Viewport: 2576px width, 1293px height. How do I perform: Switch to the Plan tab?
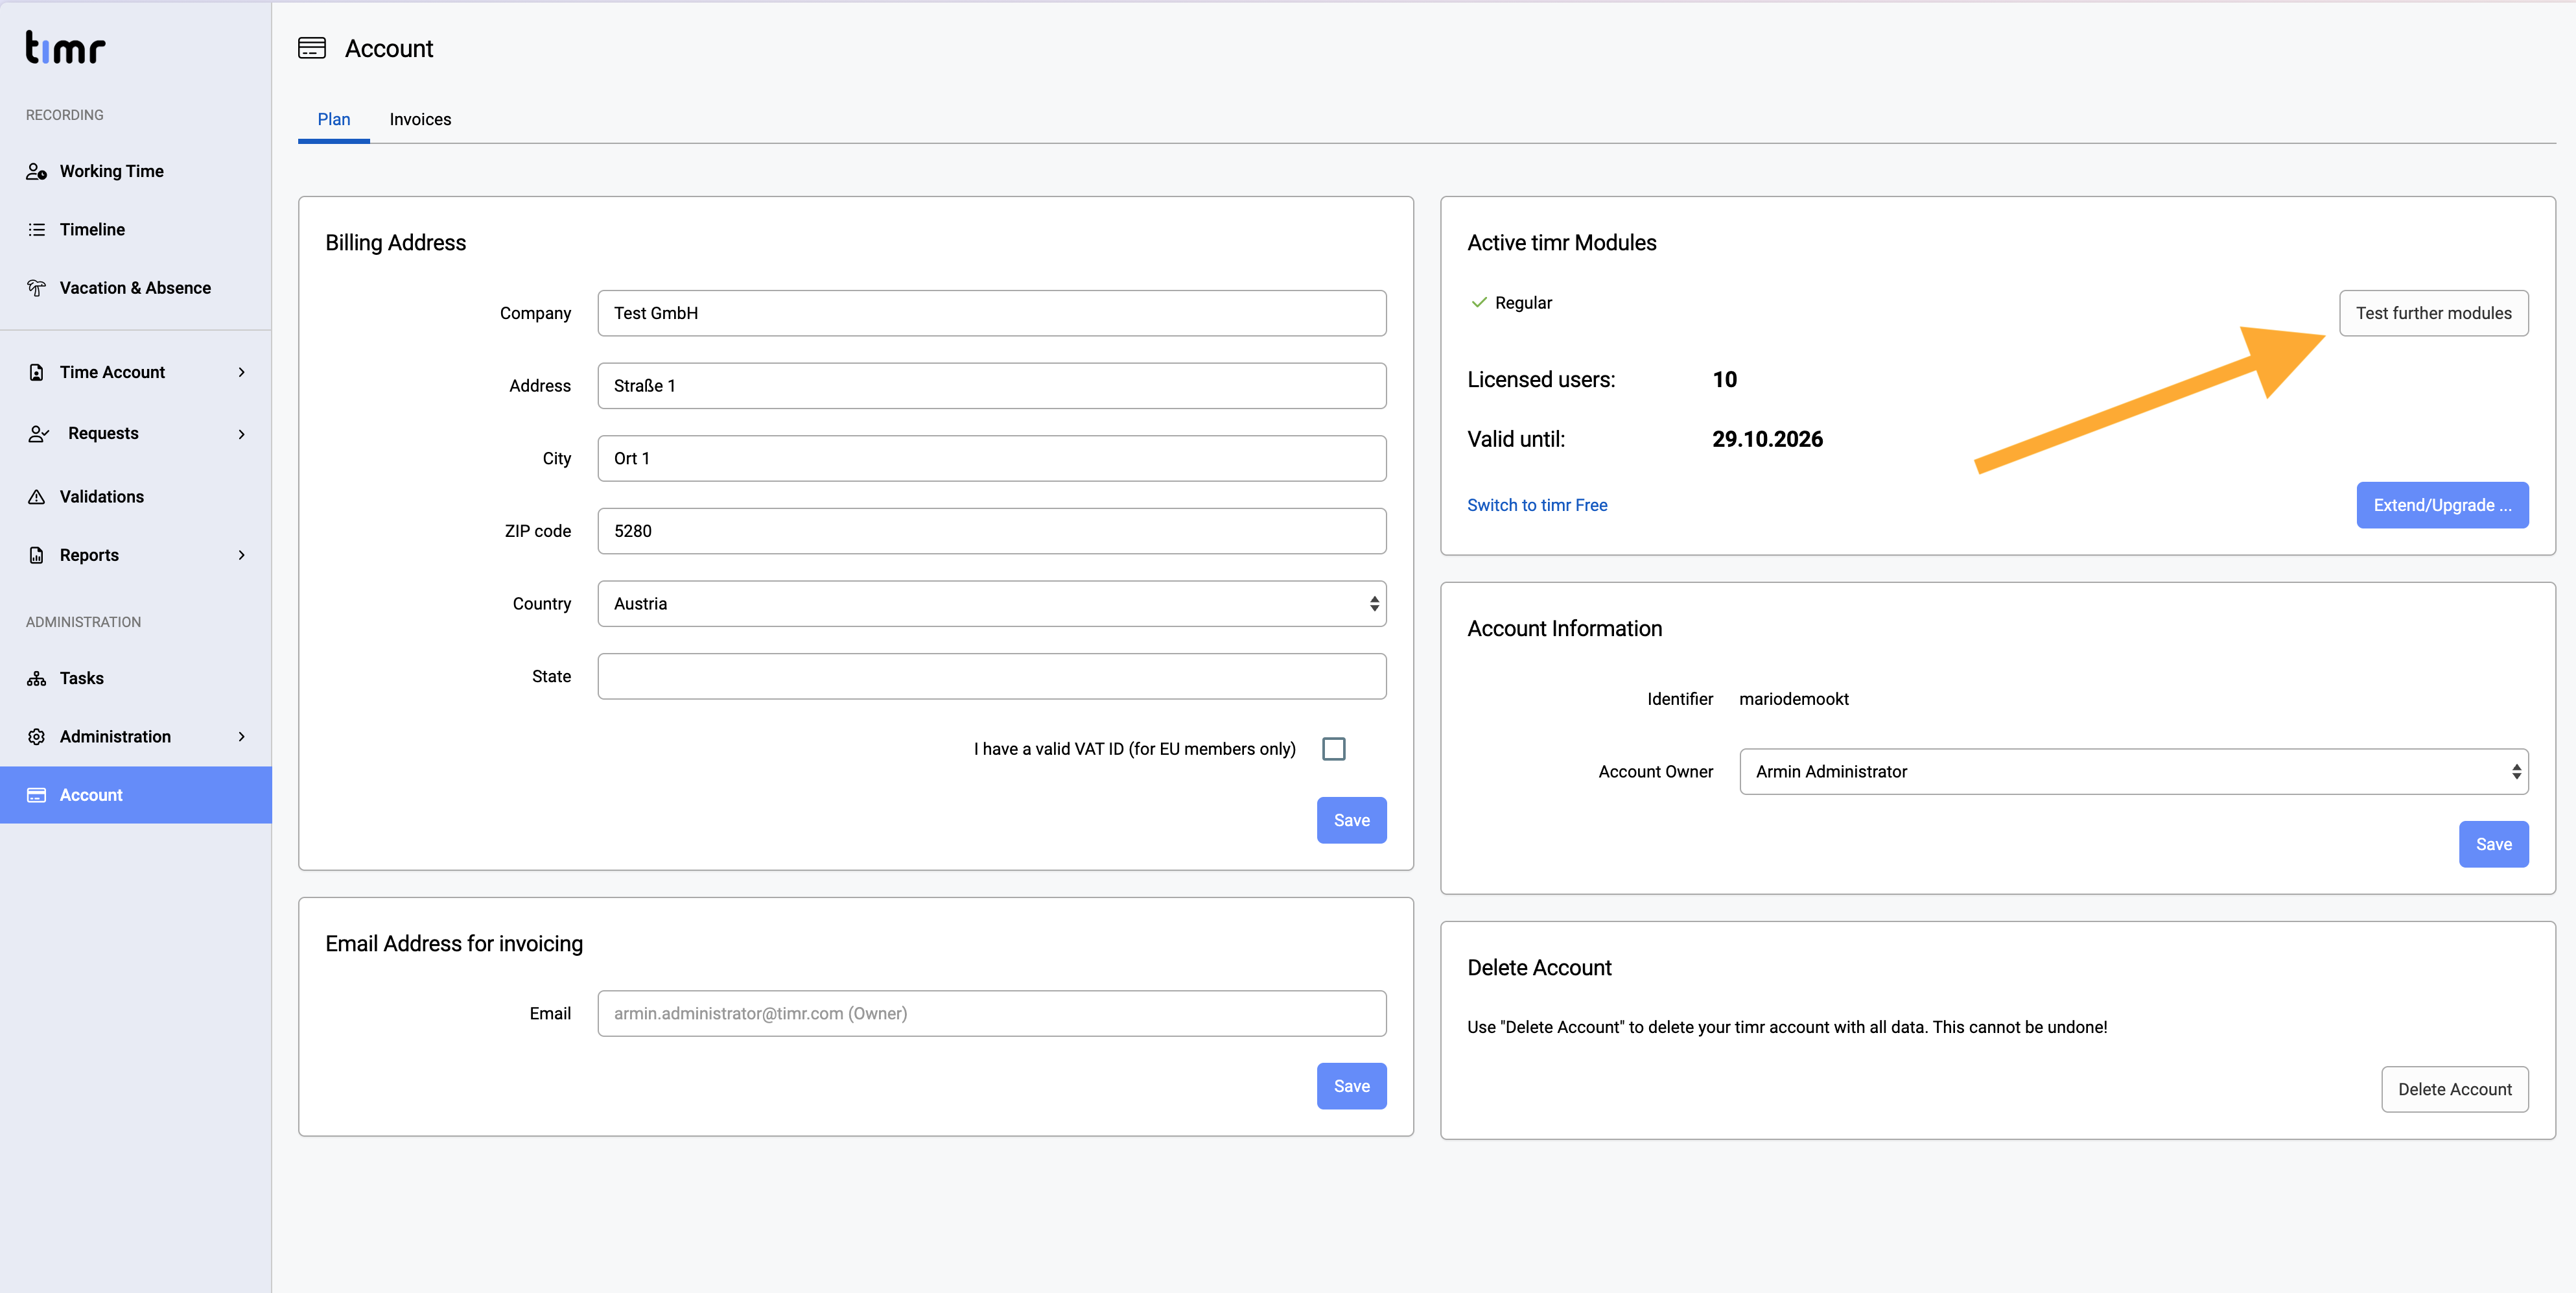(334, 119)
